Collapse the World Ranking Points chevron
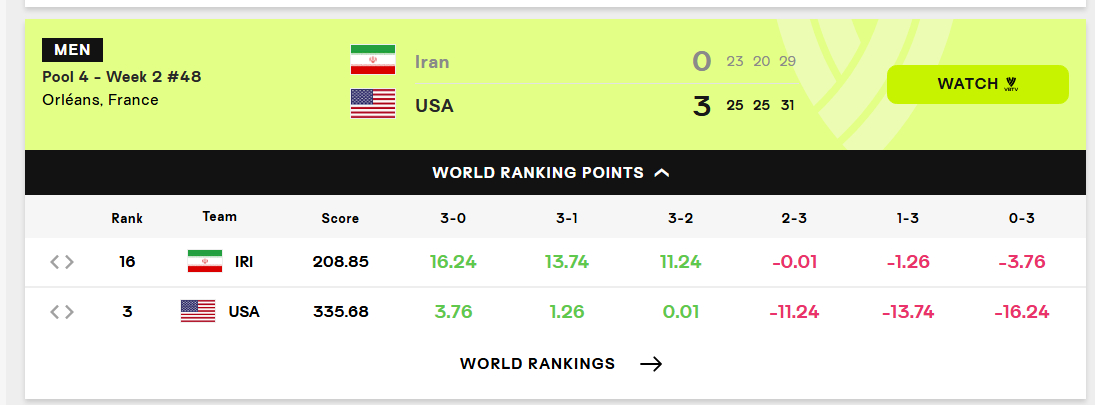 [x=661, y=172]
